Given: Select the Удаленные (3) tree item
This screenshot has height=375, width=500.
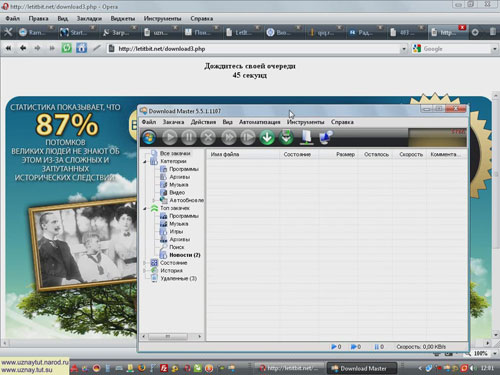Looking at the screenshot, I should click(178, 278).
